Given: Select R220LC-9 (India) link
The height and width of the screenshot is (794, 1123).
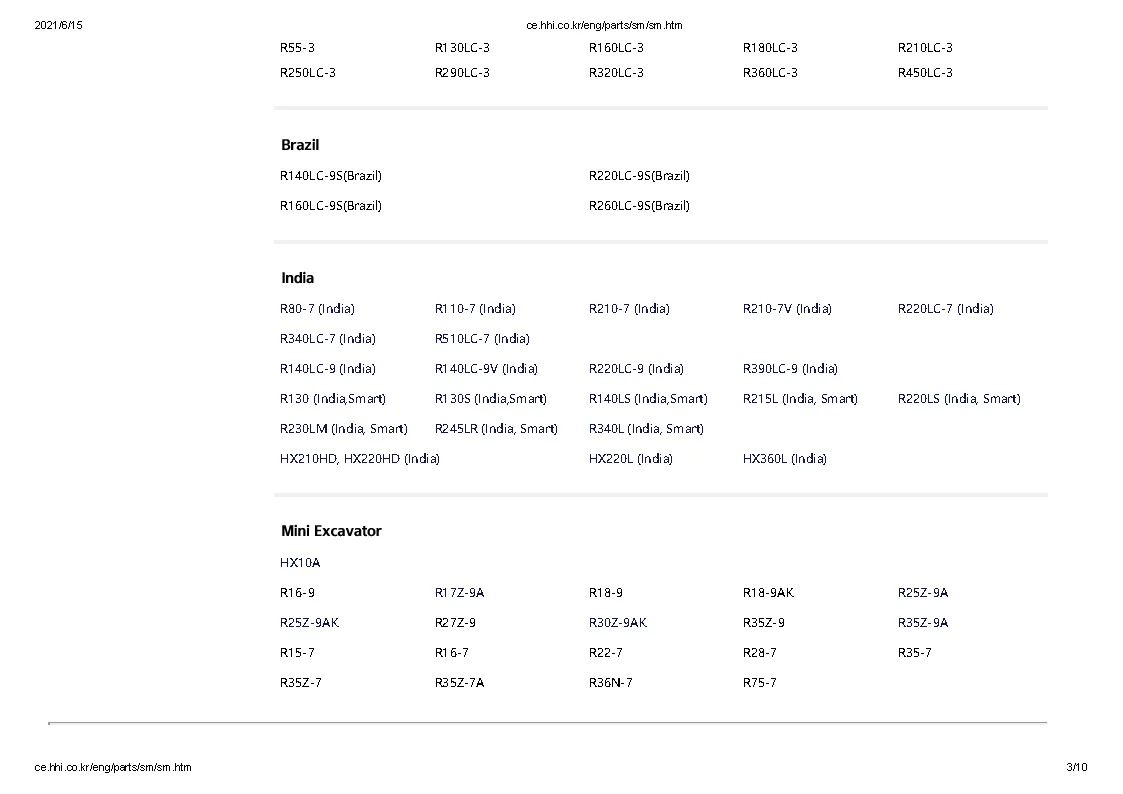Looking at the screenshot, I should [636, 369].
